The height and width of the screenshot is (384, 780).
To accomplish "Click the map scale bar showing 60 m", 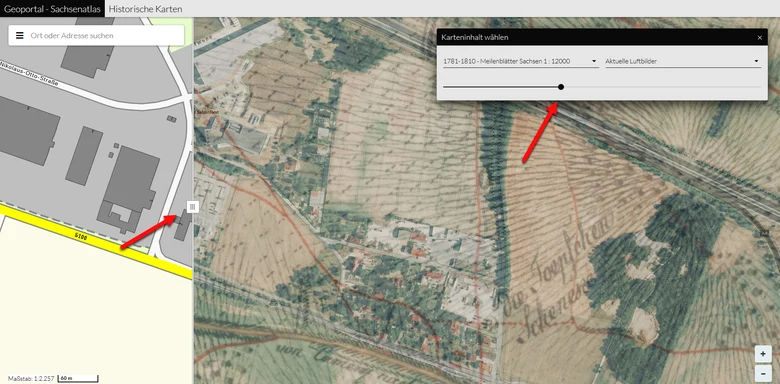I will tap(78, 379).
